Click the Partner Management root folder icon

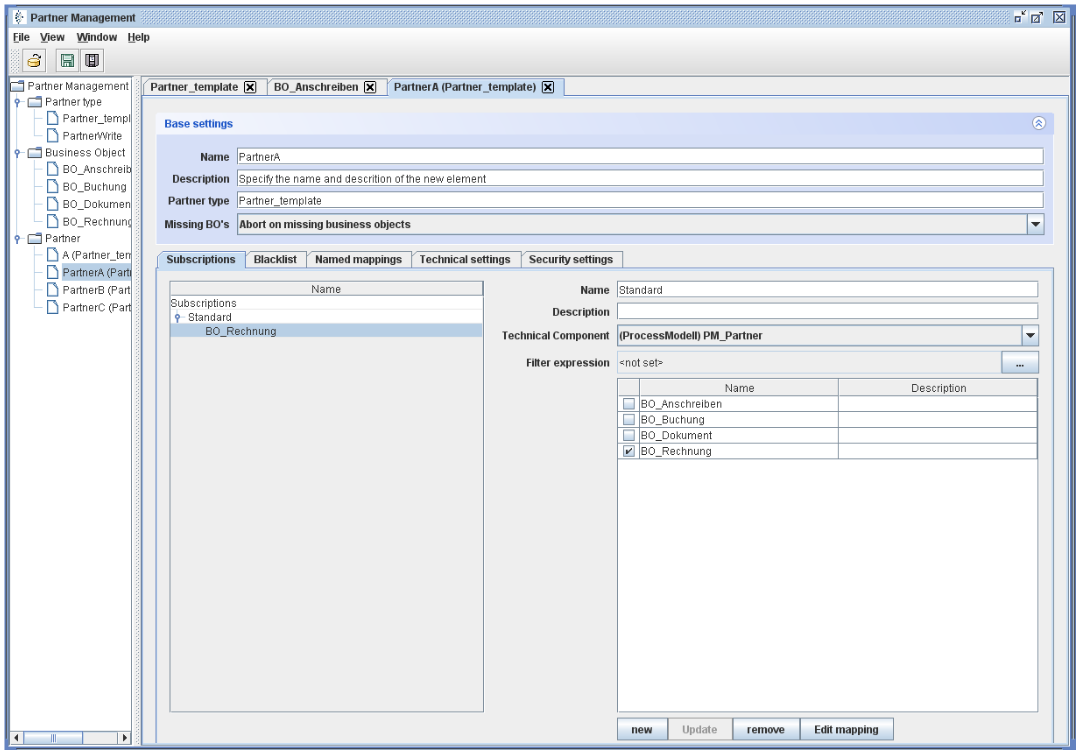point(18,85)
